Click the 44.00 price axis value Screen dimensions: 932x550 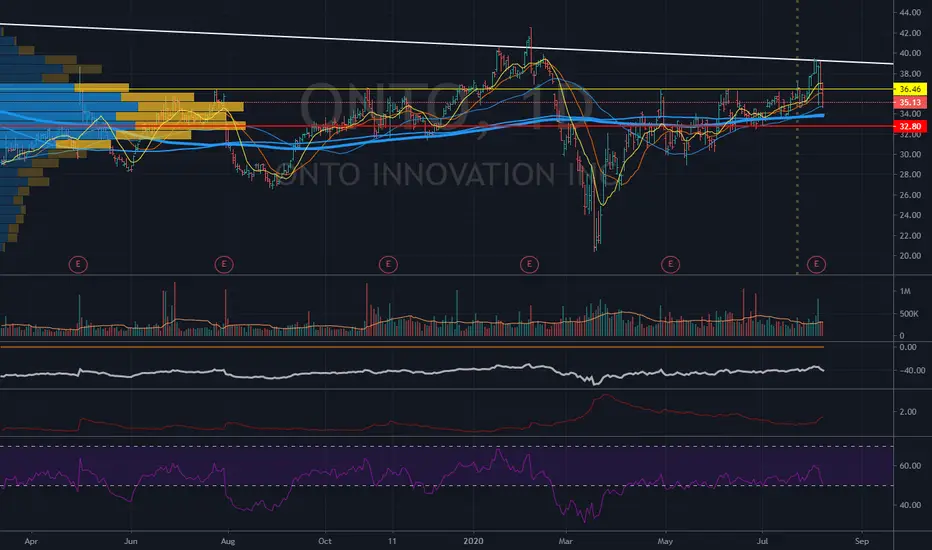pos(910,12)
